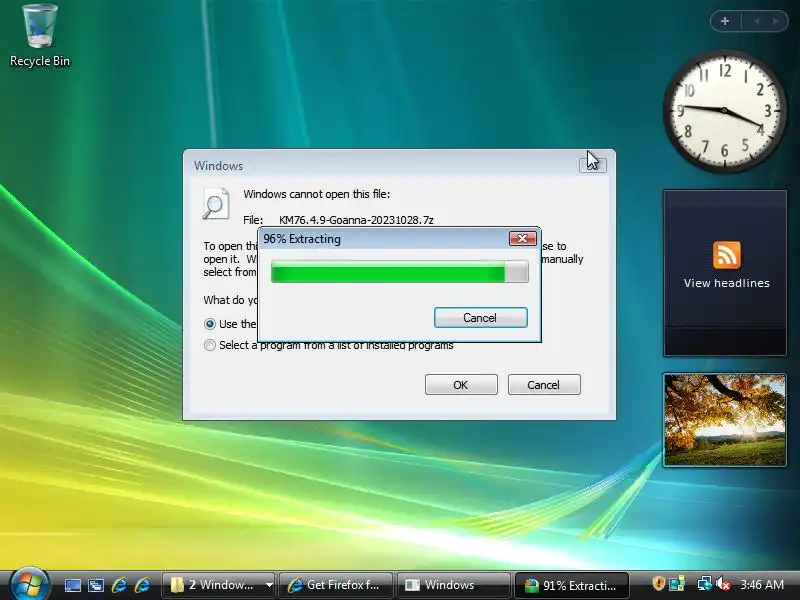This screenshot has width=800, height=600.
Task: Launch the first Internet Explorer quick launch icon
Action: click(x=119, y=585)
